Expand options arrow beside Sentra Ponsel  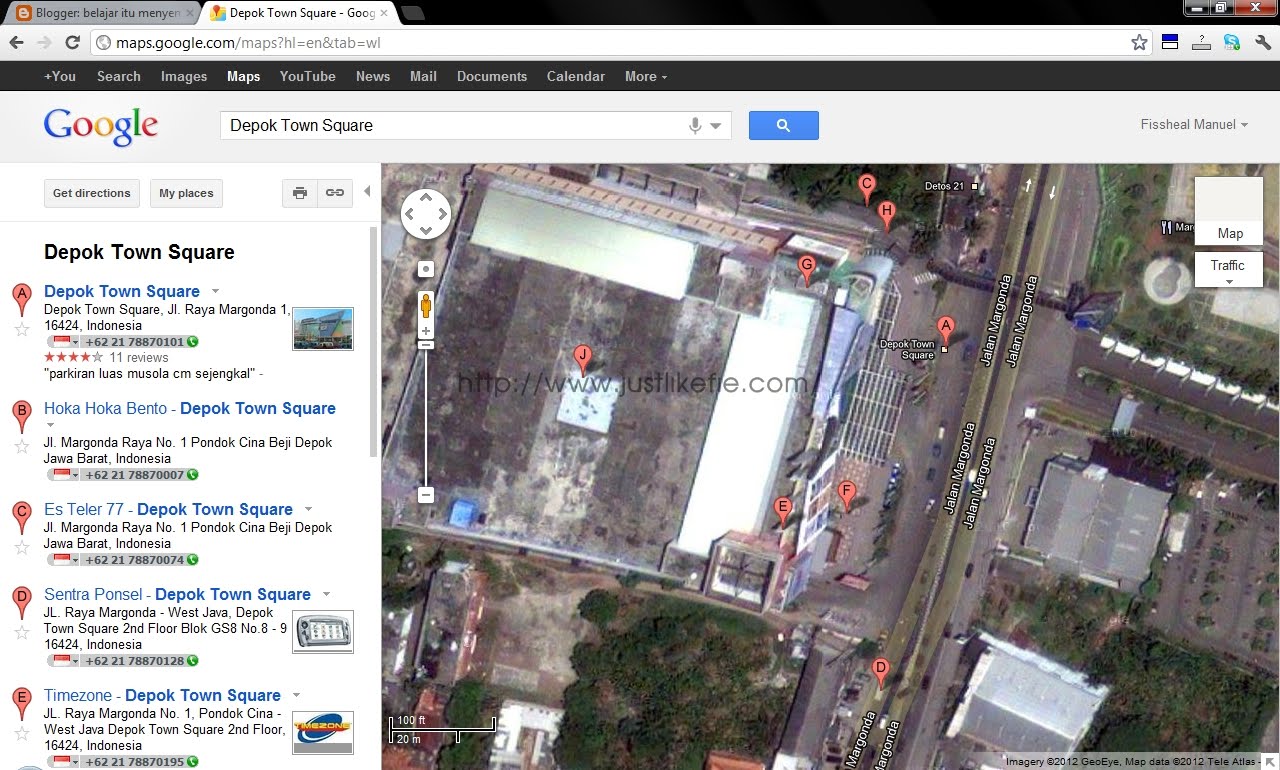pyautogui.click(x=326, y=594)
